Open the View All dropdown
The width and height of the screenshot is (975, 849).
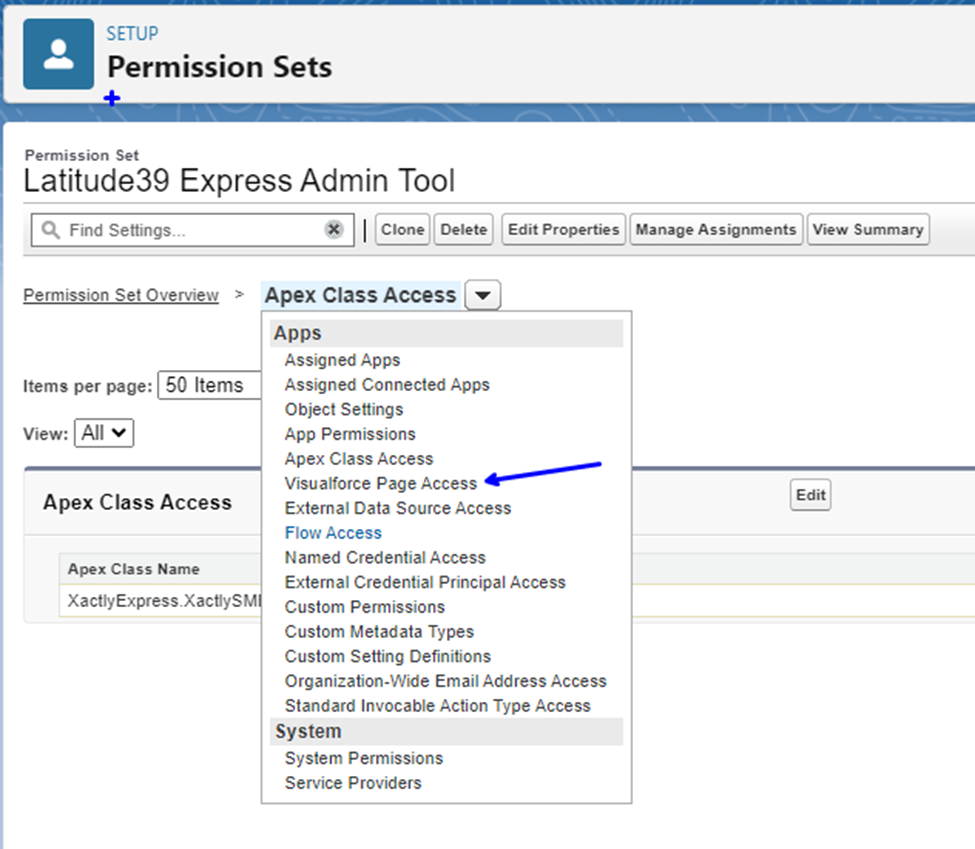tap(104, 433)
